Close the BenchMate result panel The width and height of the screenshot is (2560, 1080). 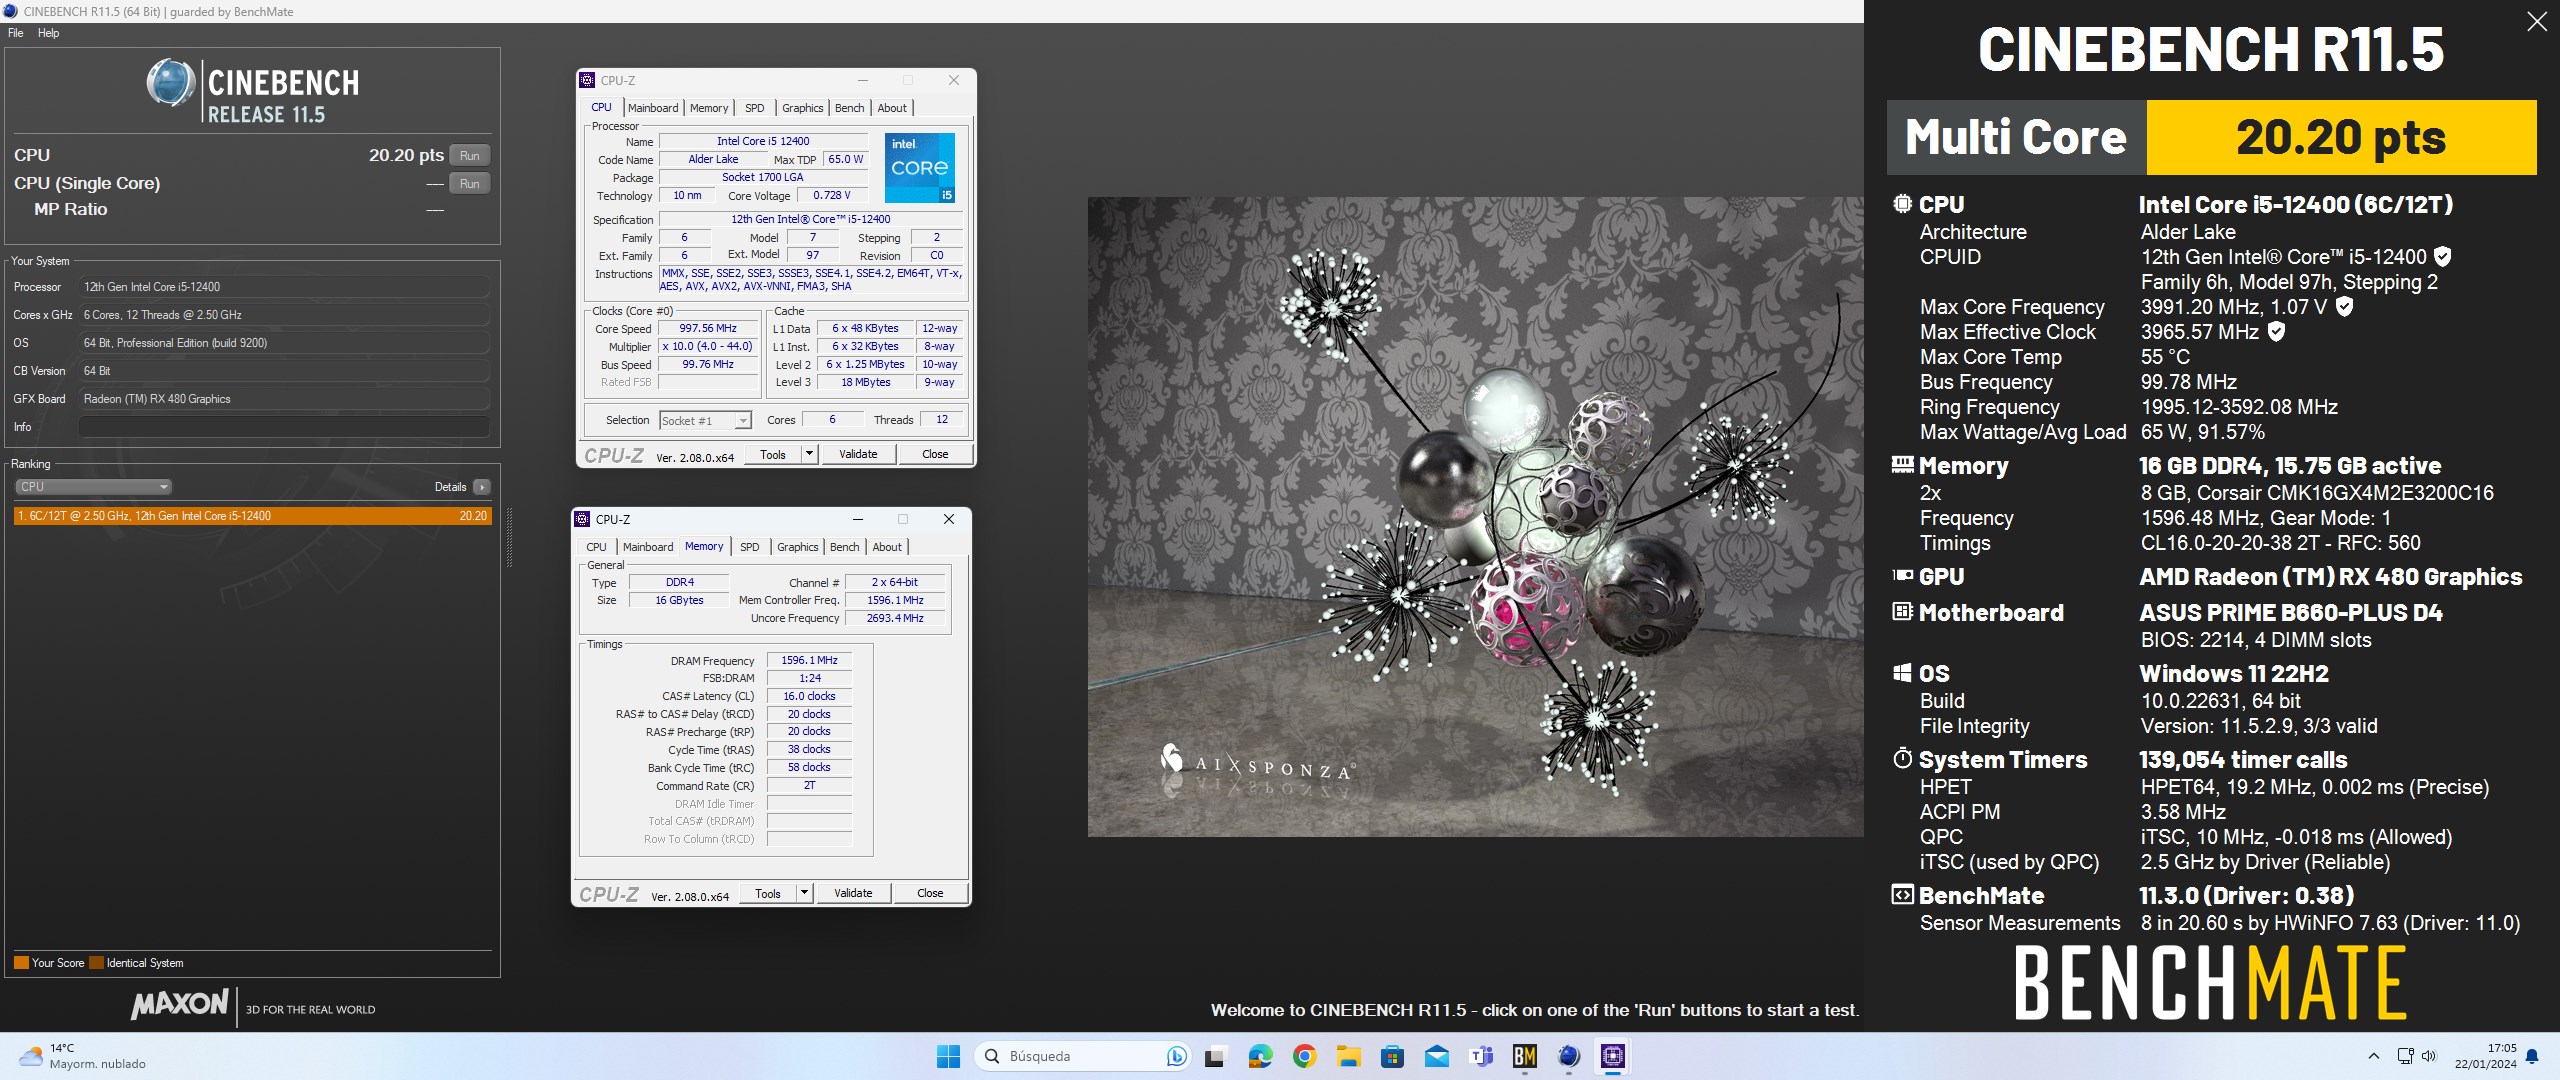2537,22
